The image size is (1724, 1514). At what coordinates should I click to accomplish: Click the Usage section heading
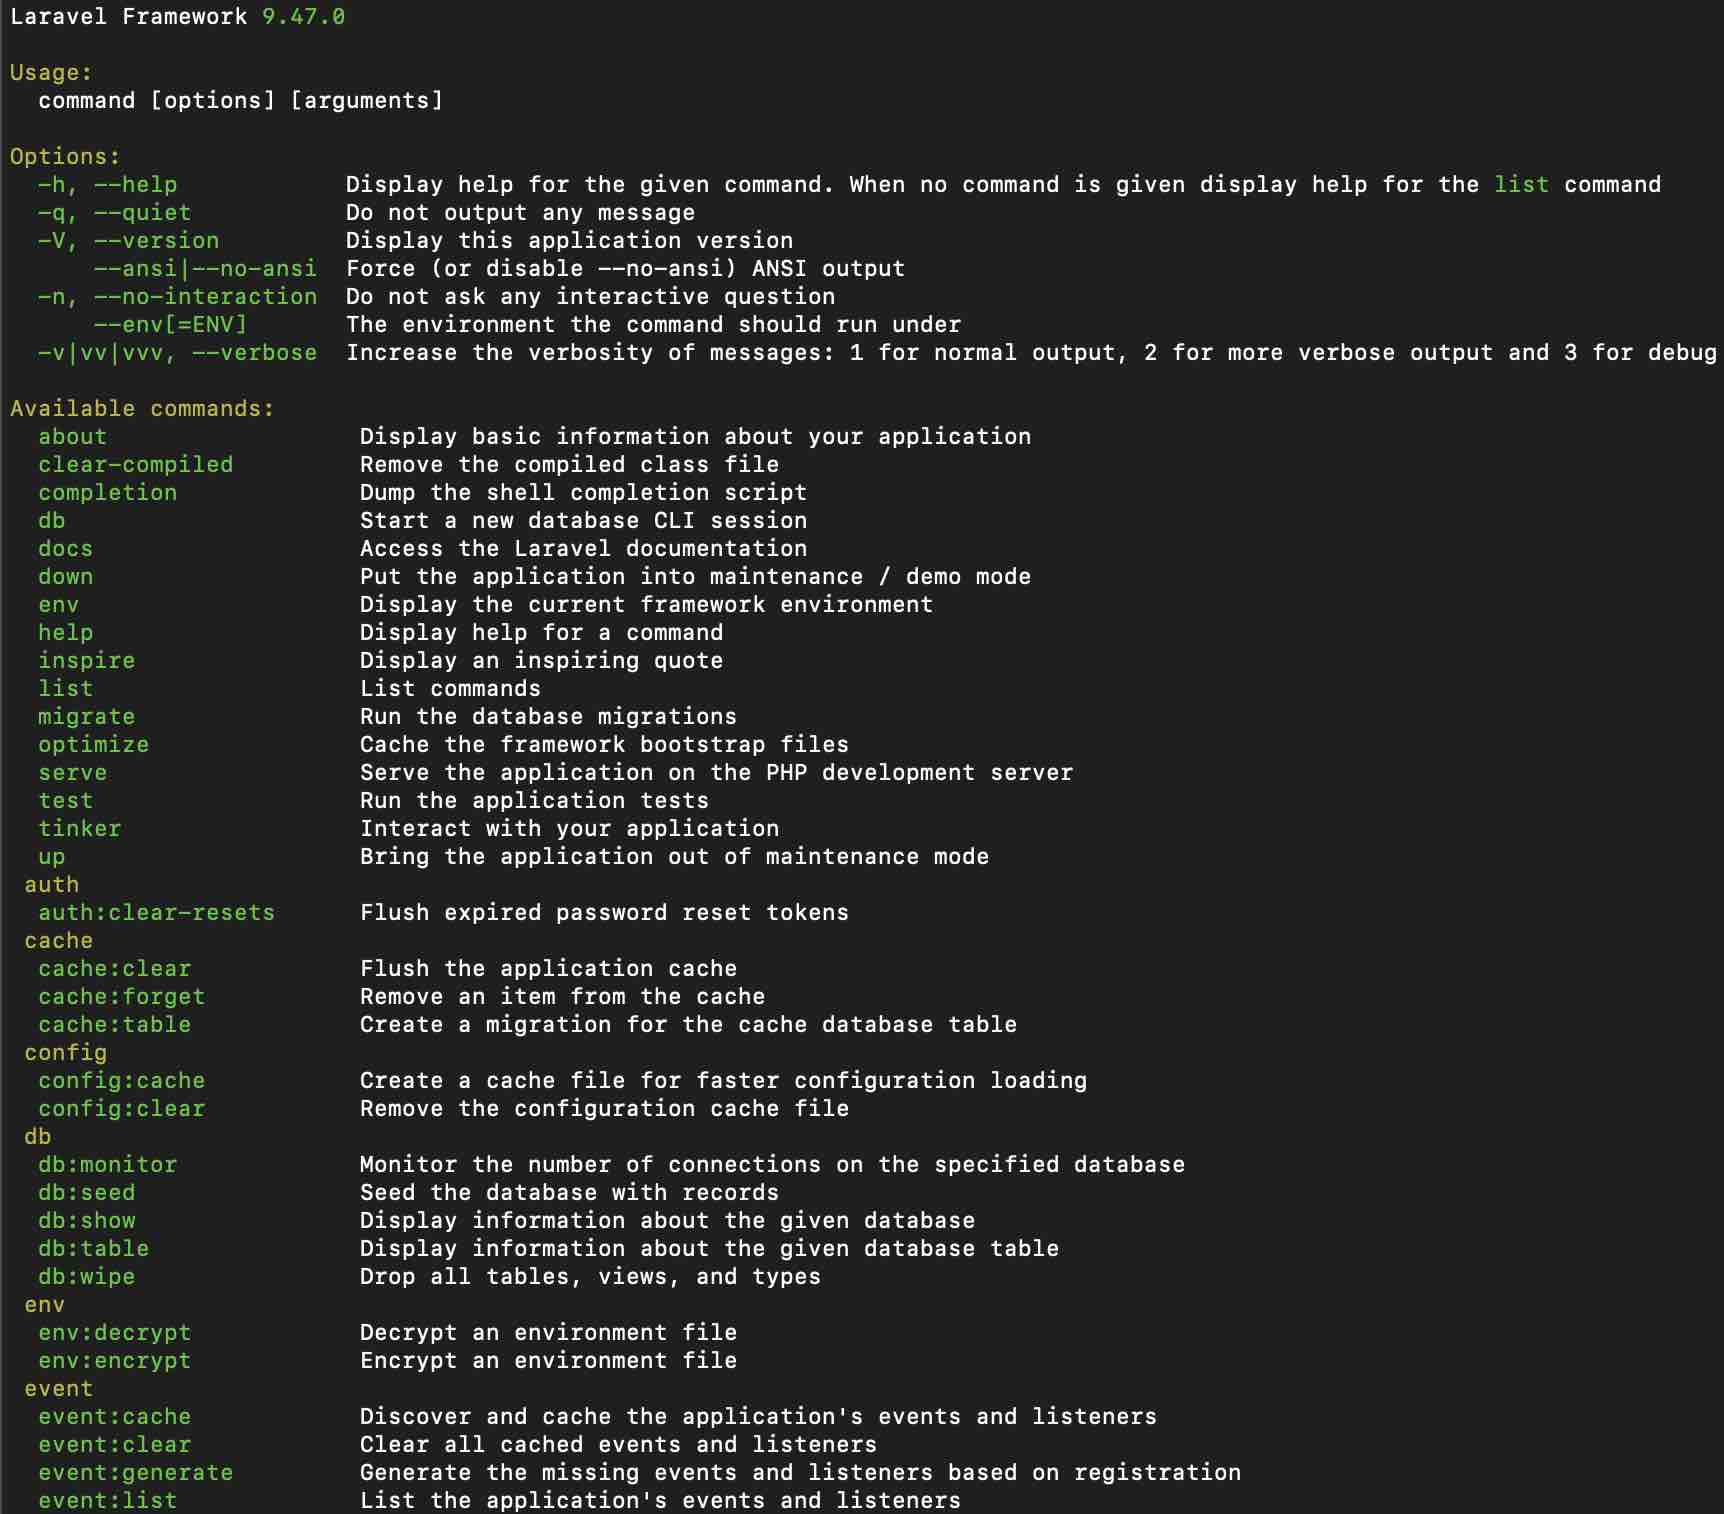[50, 72]
